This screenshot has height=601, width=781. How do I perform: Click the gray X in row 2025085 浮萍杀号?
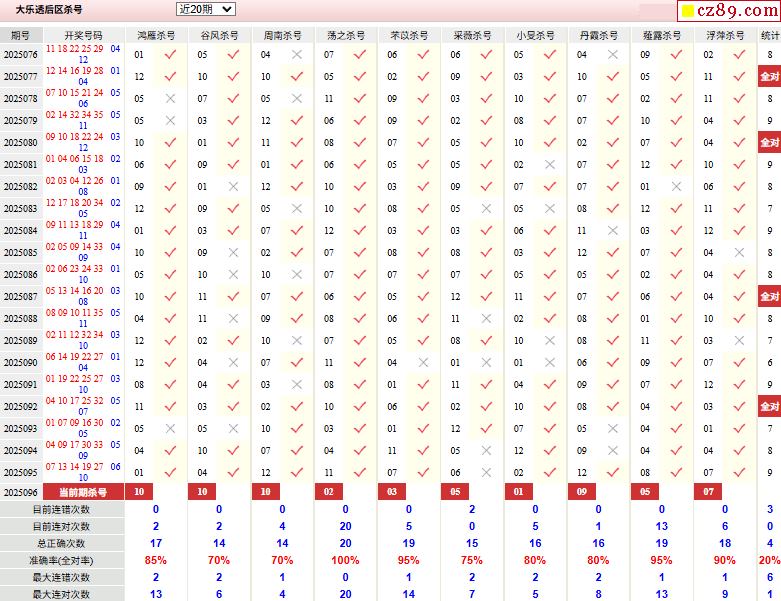[x=740, y=252]
